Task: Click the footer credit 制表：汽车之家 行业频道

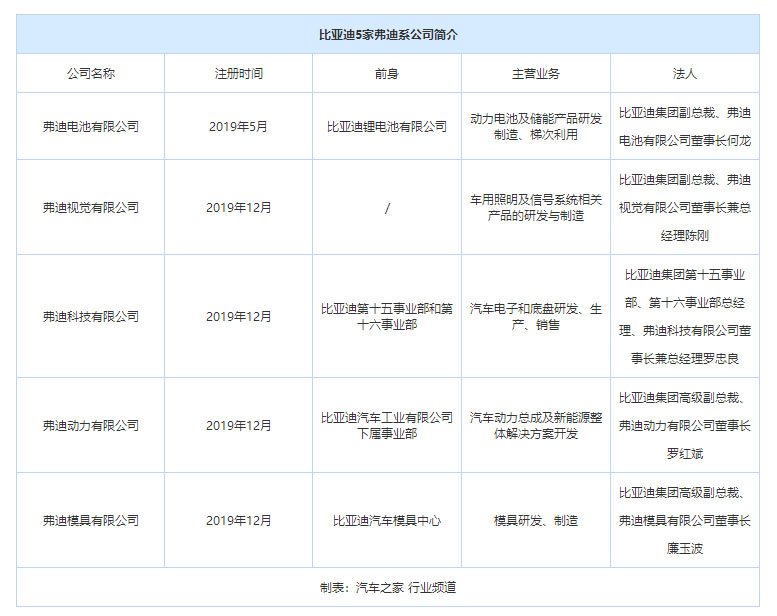Action: [388, 588]
